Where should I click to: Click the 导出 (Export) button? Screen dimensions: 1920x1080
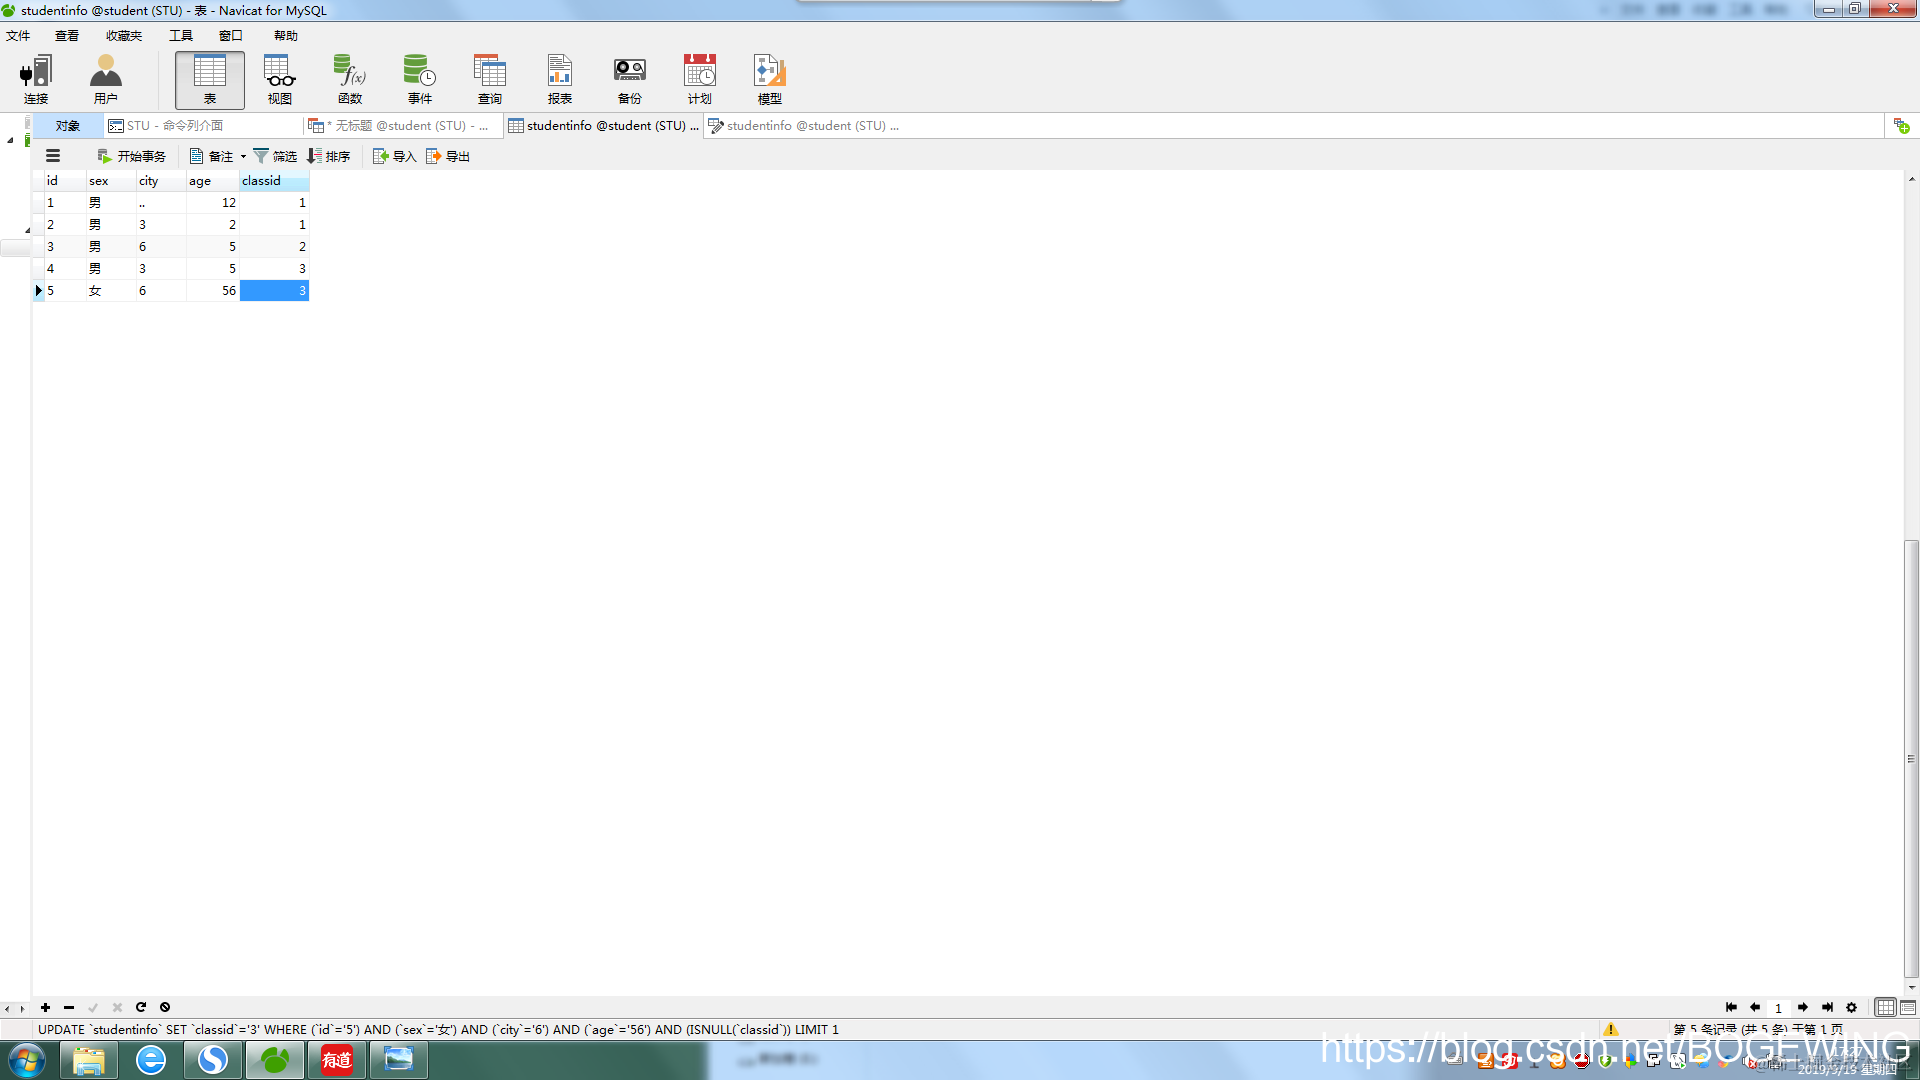pyautogui.click(x=448, y=156)
